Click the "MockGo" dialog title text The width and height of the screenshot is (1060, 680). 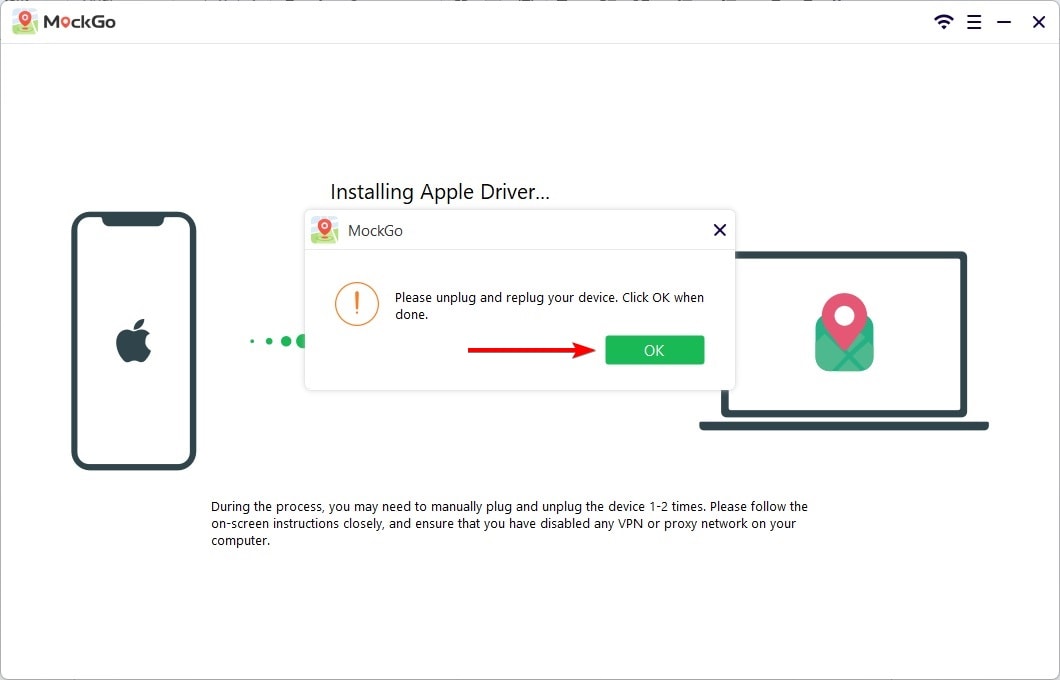click(375, 231)
